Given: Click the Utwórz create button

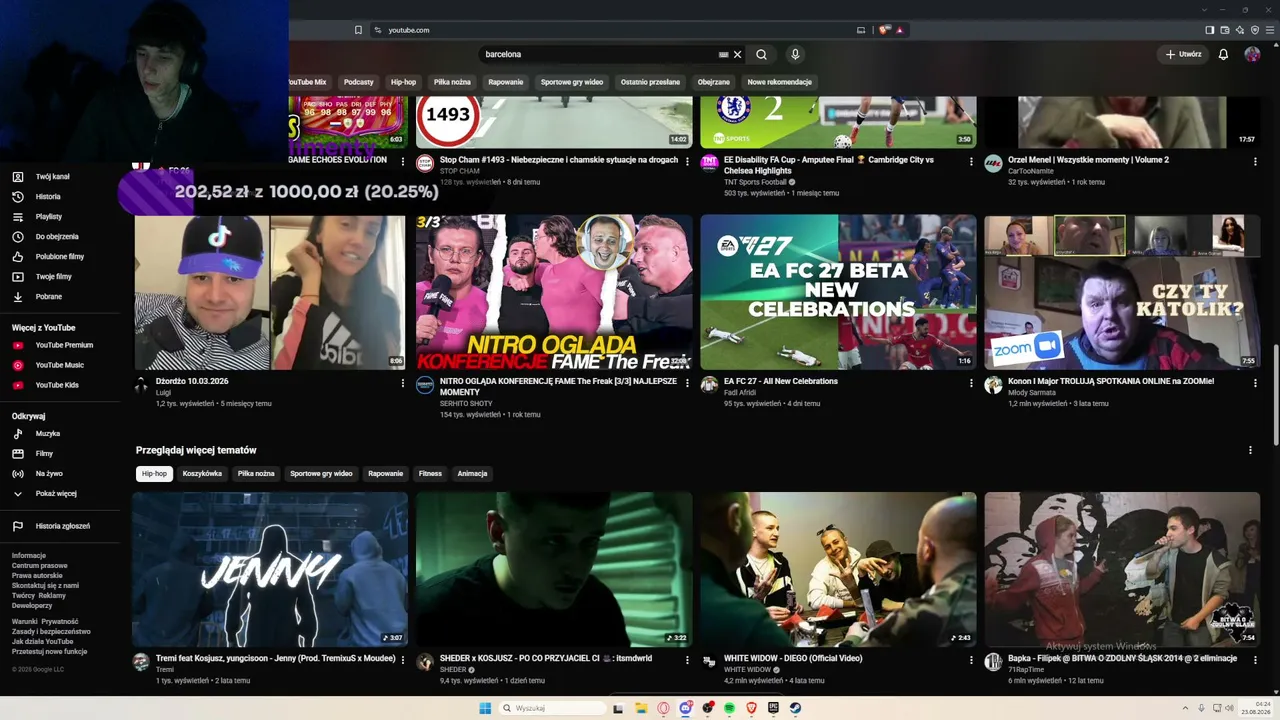Looking at the screenshot, I should click(x=1183, y=54).
